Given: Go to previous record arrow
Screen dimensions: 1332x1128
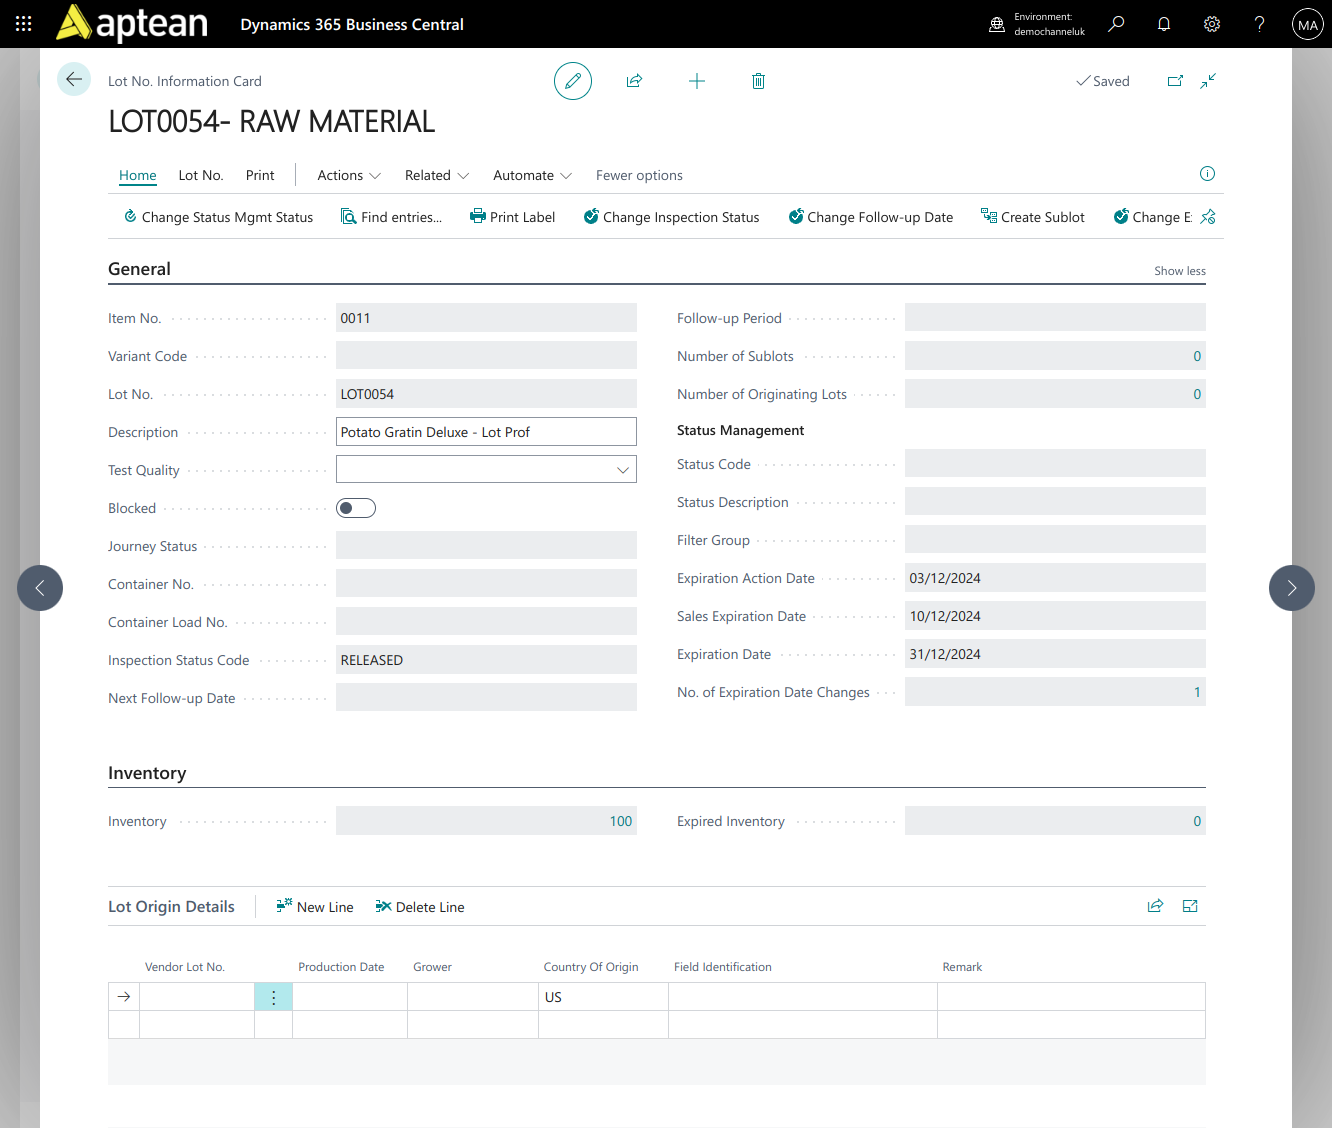Looking at the screenshot, I should pyautogui.click(x=40, y=588).
